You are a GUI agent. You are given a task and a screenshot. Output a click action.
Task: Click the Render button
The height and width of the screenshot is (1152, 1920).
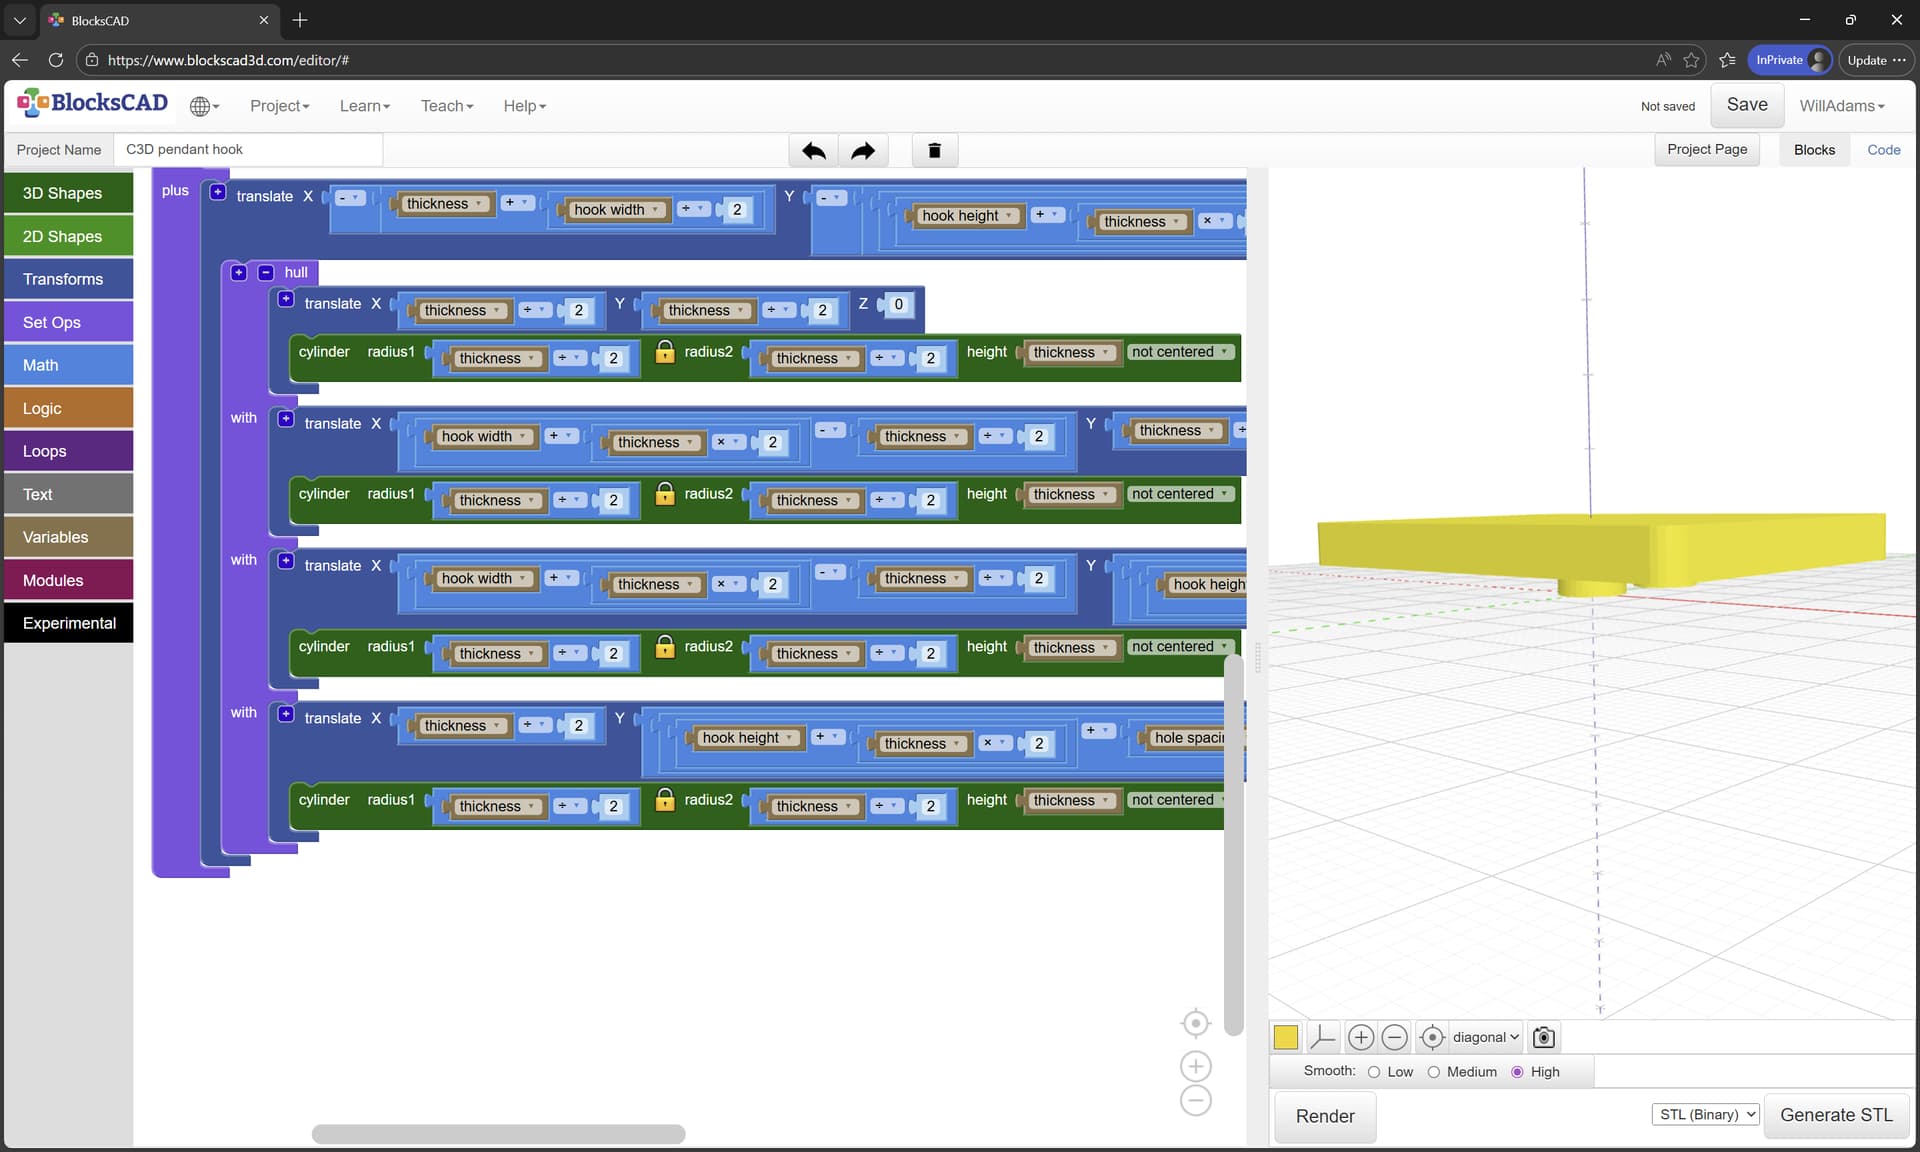(1324, 1116)
